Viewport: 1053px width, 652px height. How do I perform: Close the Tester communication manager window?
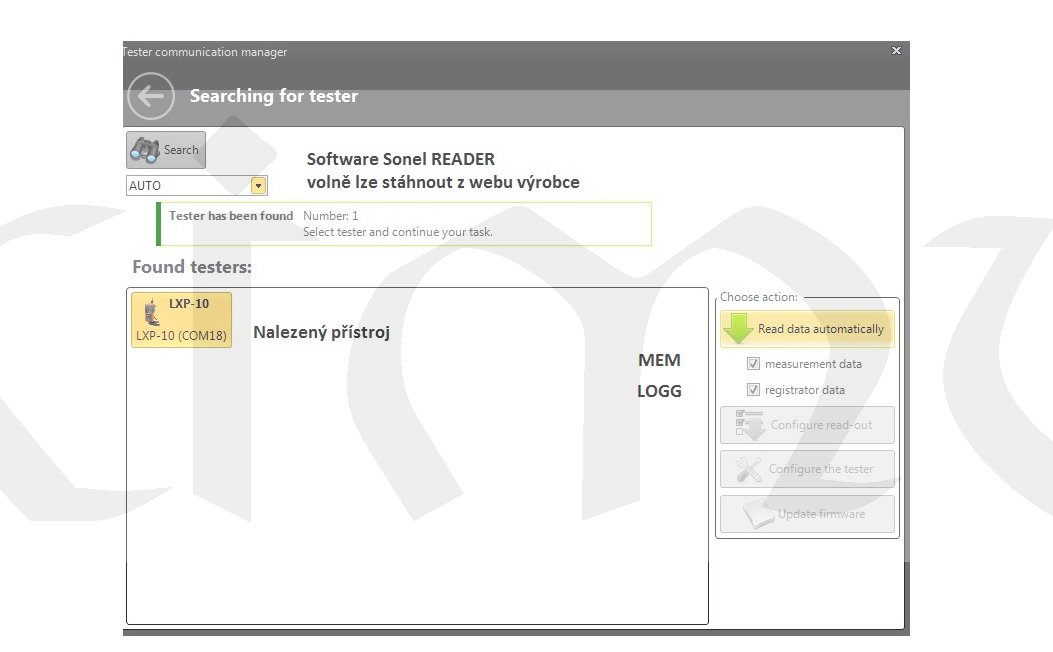pyautogui.click(x=896, y=51)
